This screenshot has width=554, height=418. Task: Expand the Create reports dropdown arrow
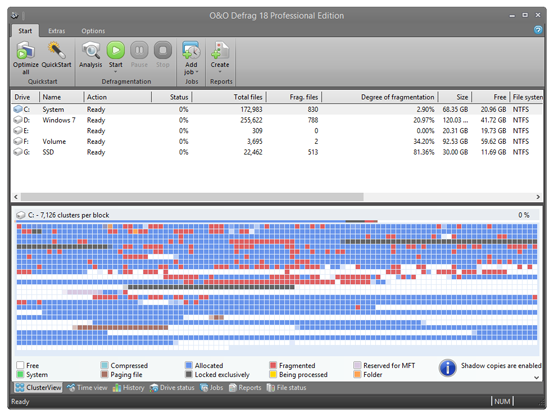coord(220,72)
